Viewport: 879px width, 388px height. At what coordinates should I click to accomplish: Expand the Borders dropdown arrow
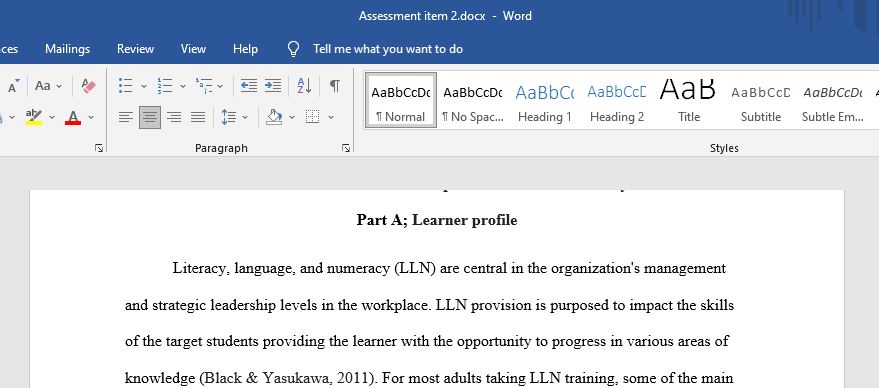click(x=331, y=117)
